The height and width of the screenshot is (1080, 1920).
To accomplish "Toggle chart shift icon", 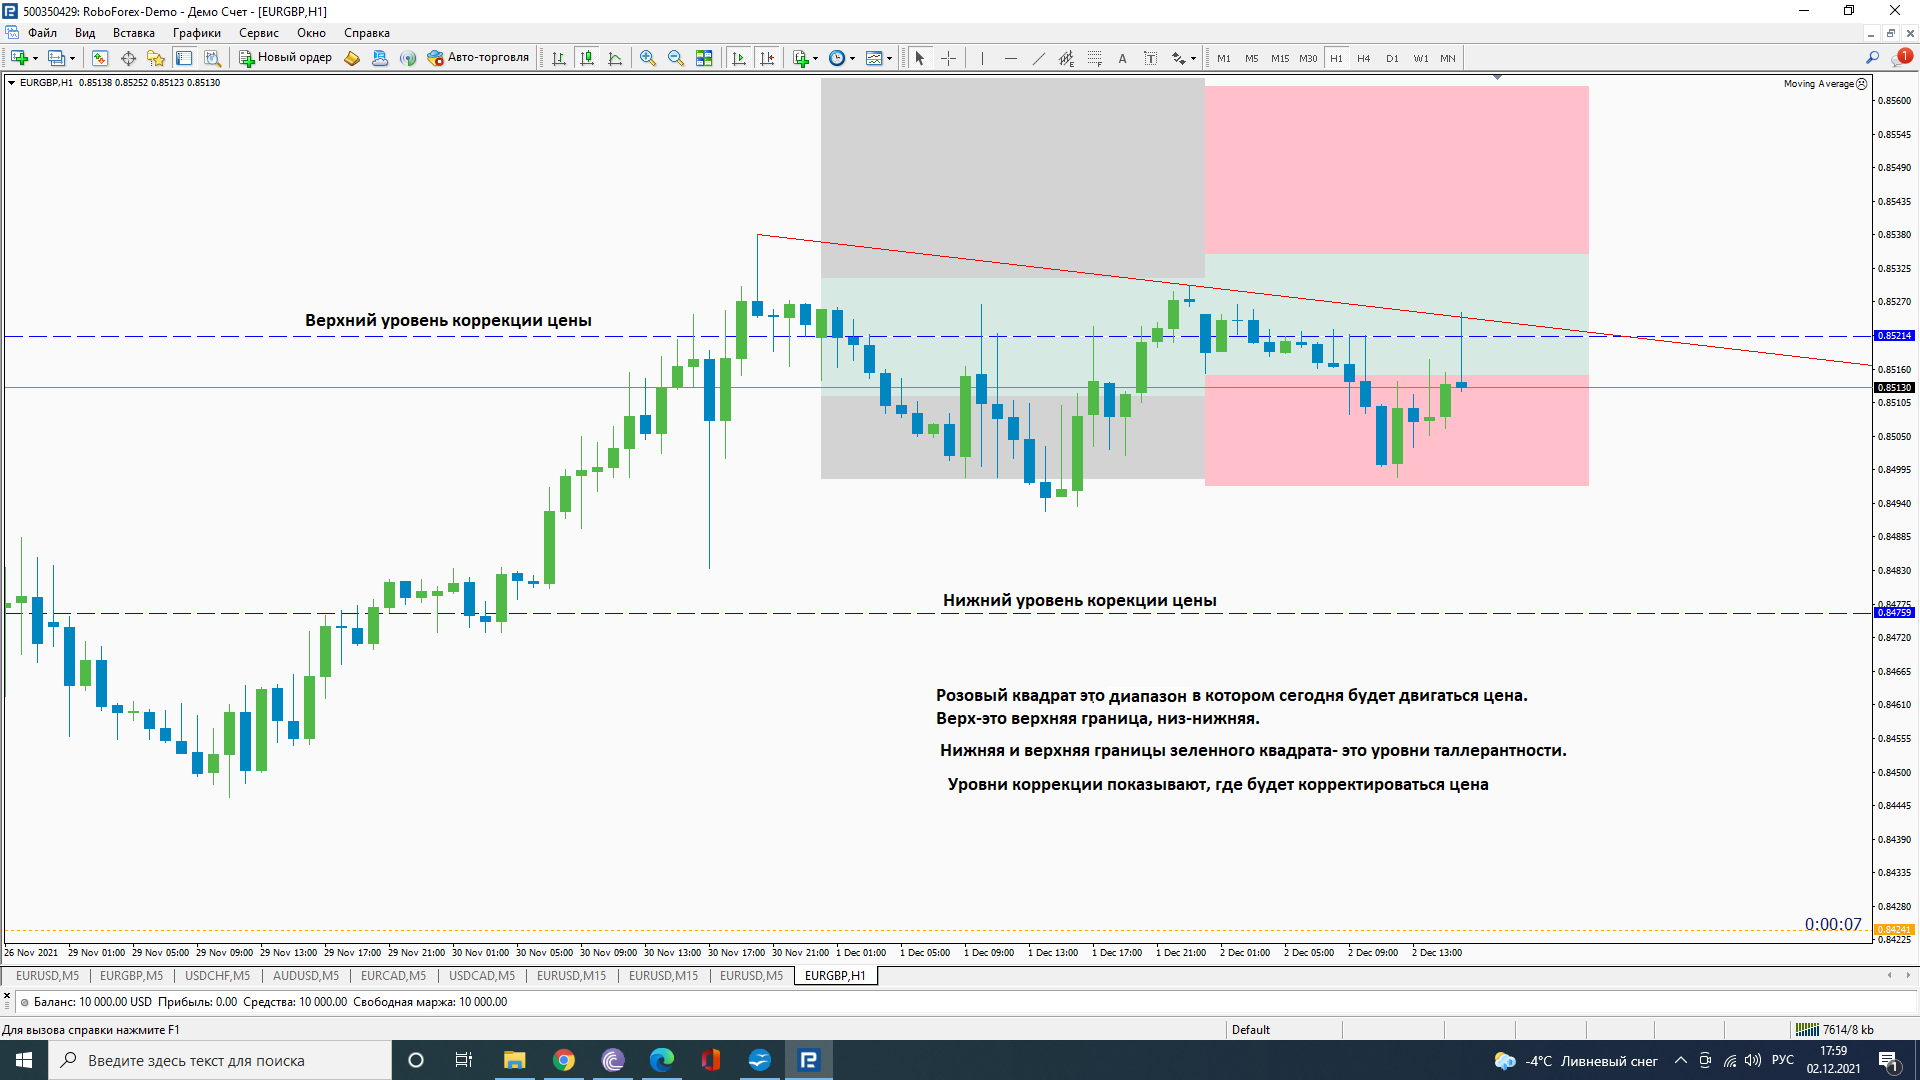I will click(767, 58).
